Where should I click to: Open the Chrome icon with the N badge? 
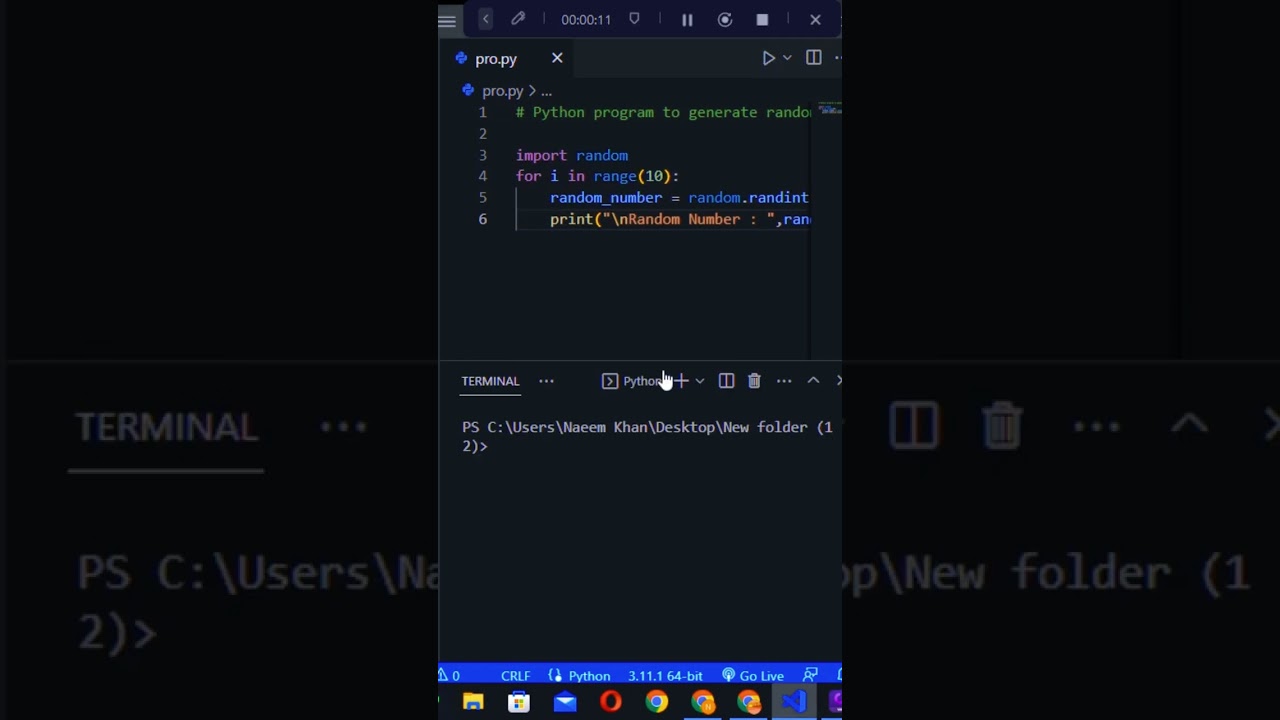click(x=703, y=702)
